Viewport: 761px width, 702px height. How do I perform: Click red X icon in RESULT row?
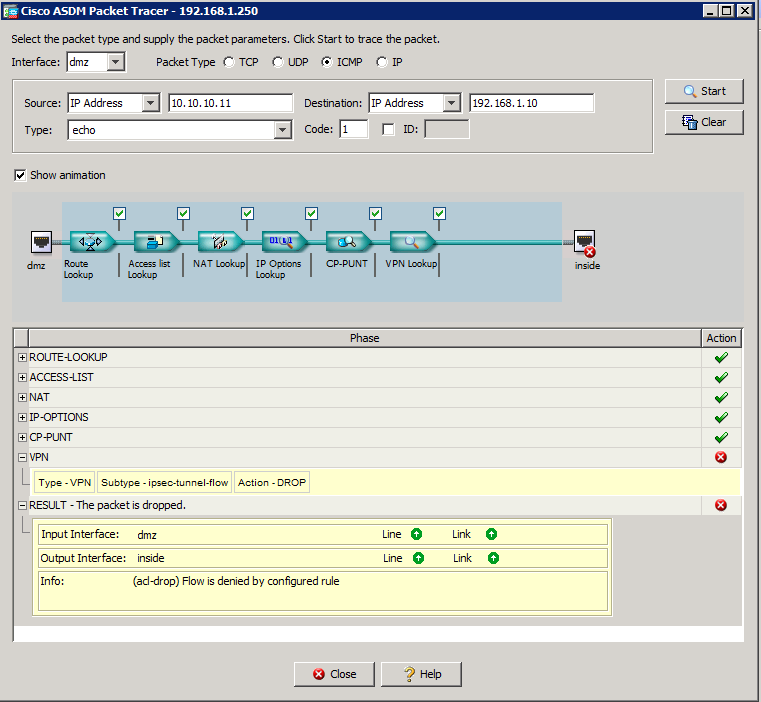tap(721, 505)
